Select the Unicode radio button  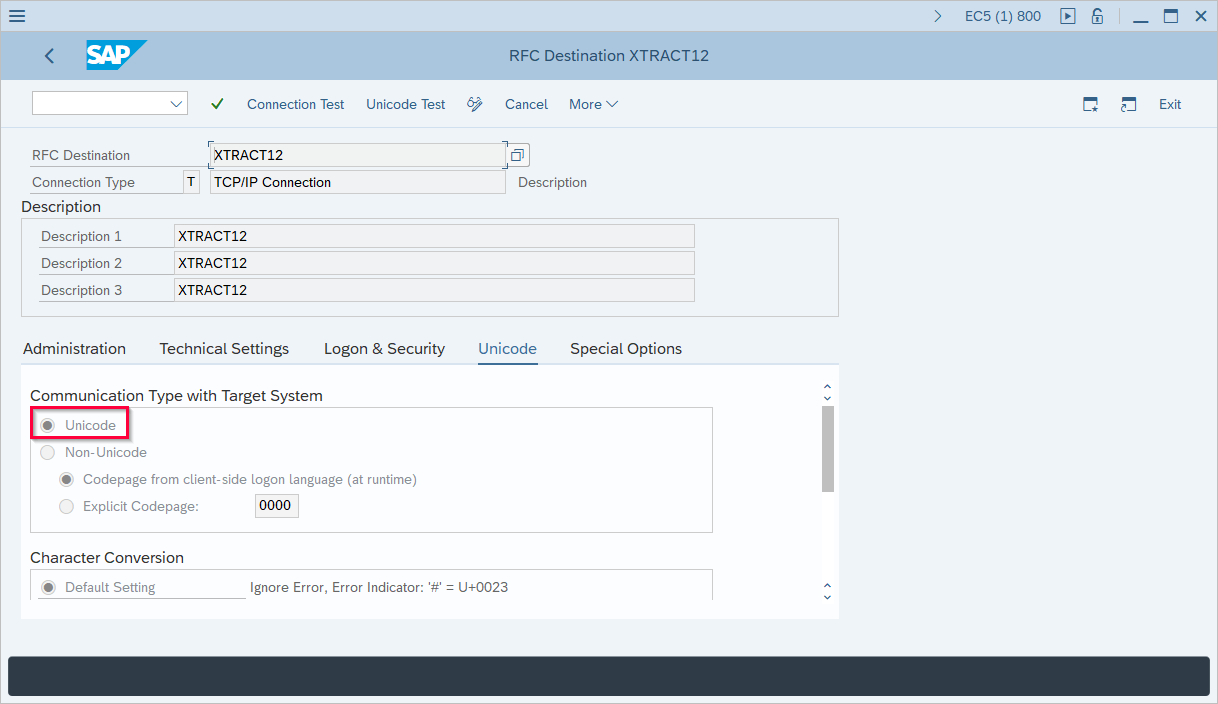pyautogui.click(x=48, y=425)
